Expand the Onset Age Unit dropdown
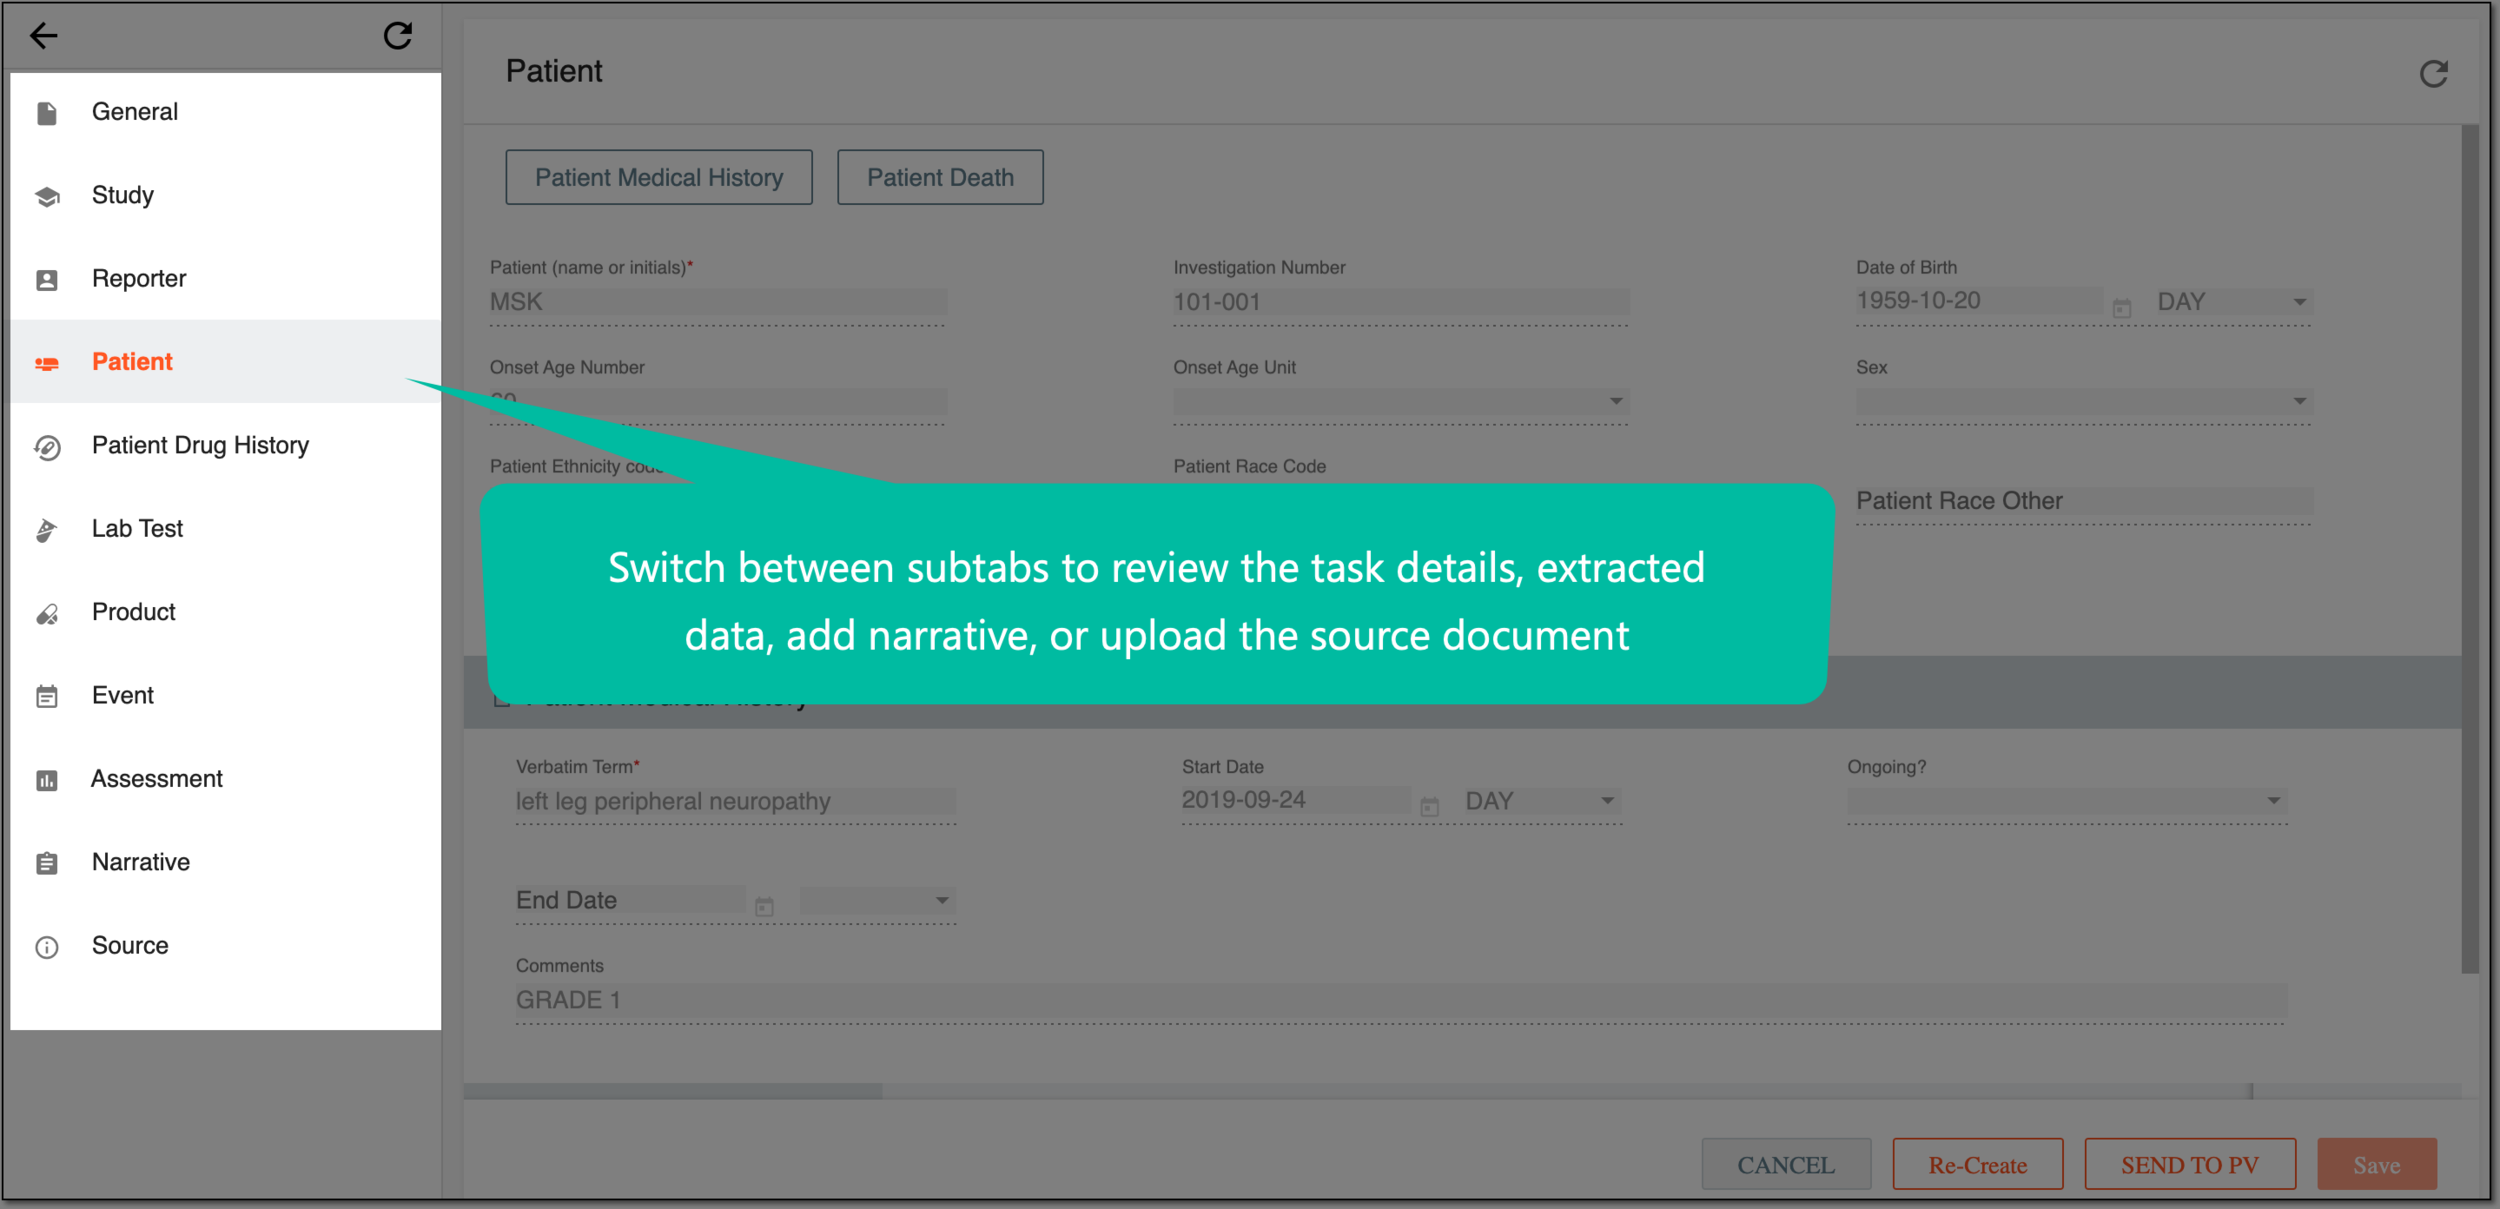The height and width of the screenshot is (1209, 2500). coord(1401,401)
